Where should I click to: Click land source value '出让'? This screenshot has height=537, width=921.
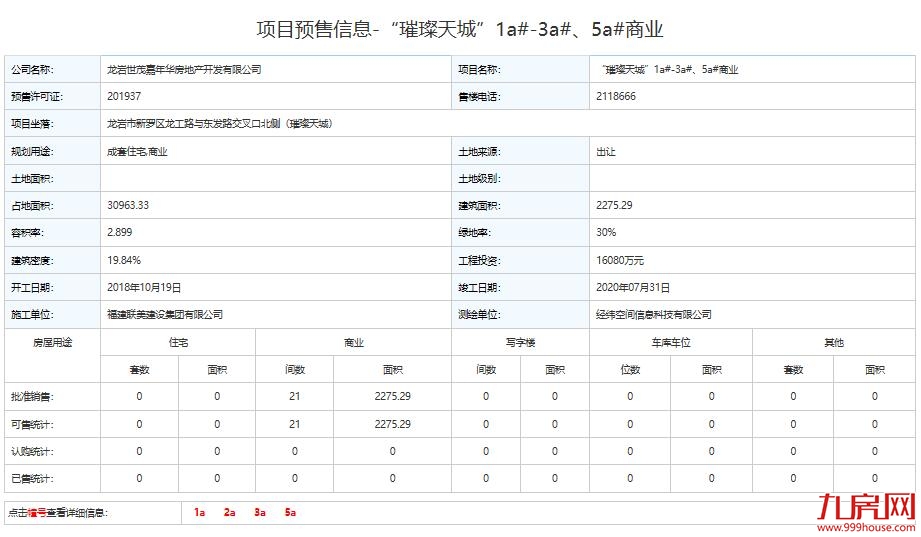[606, 152]
